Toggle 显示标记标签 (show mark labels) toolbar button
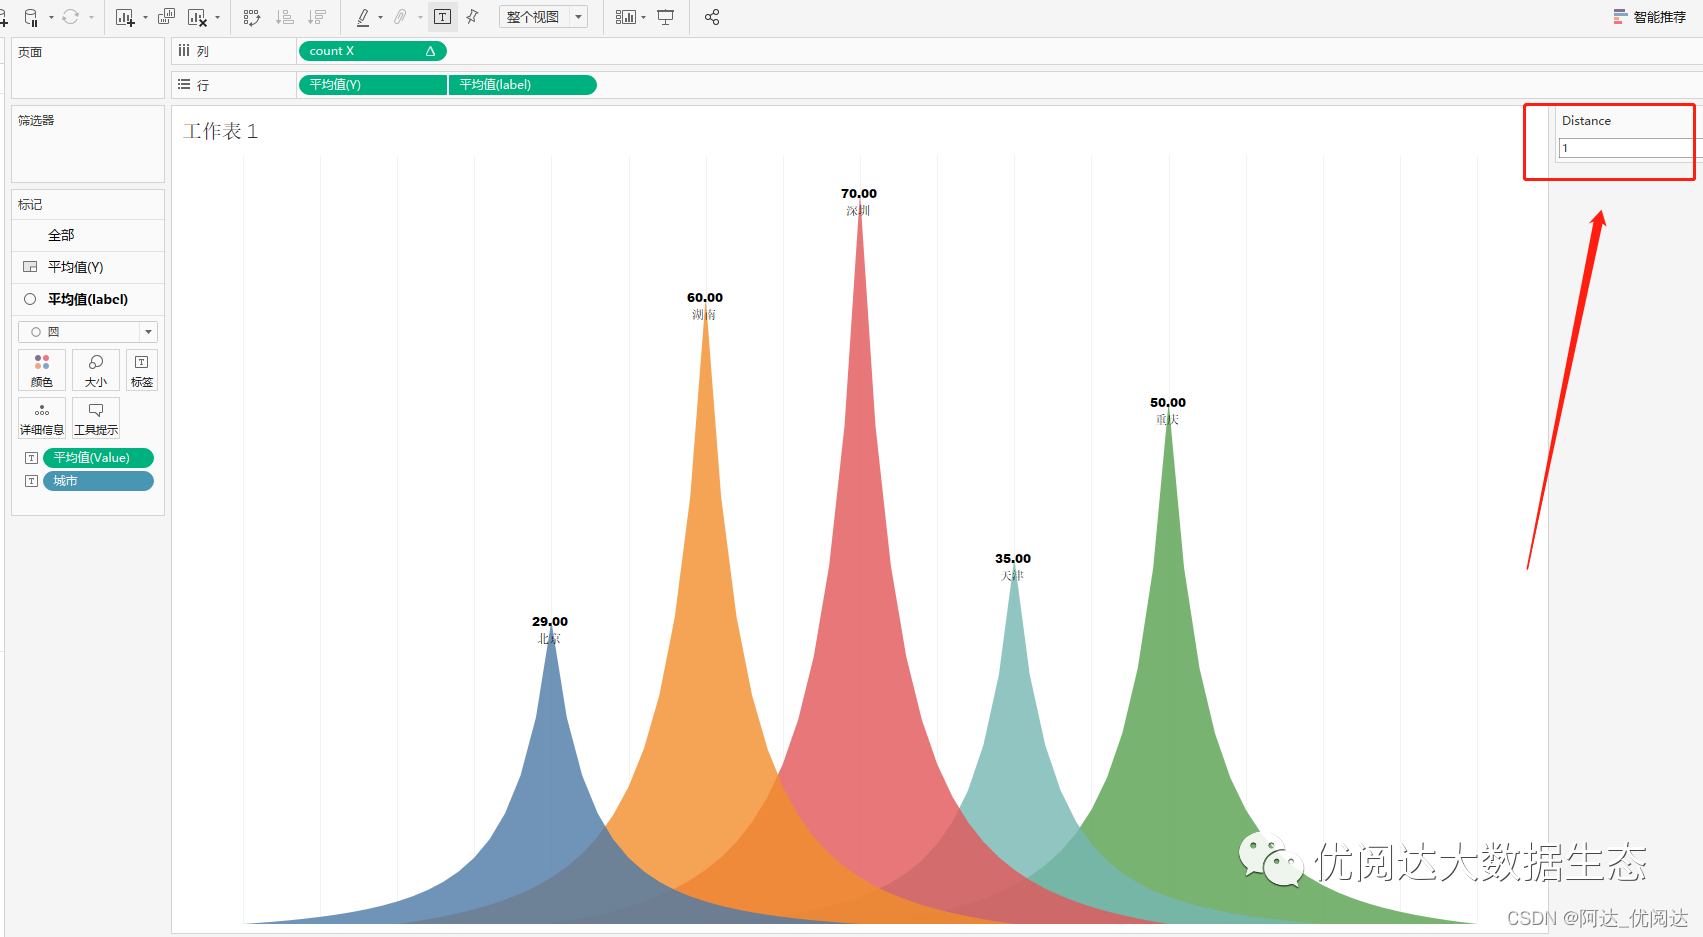The height and width of the screenshot is (937, 1703). pyautogui.click(x=443, y=17)
